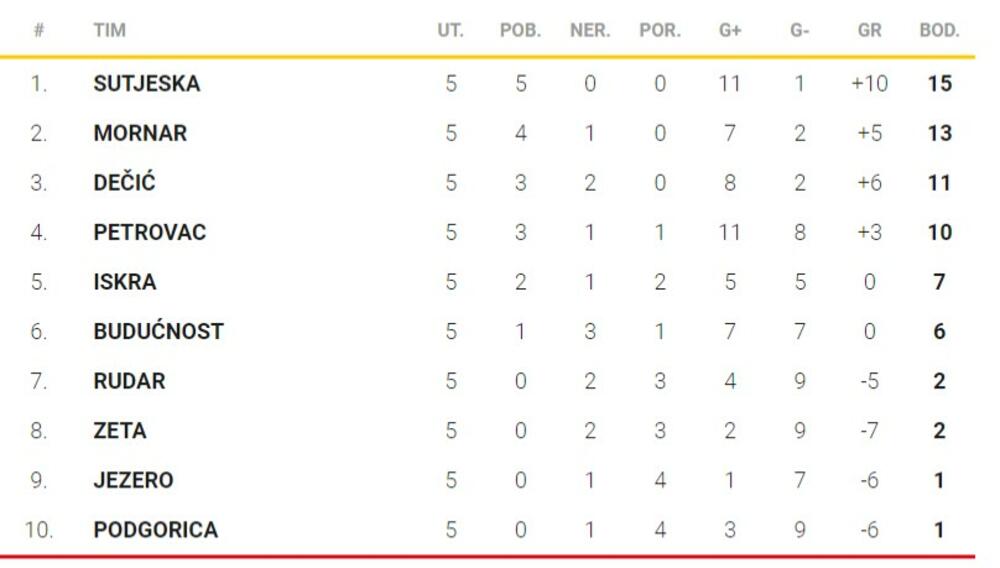Click the G- goals conceded header
The image size is (1000, 568).
pyautogui.click(x=799, y=30)
